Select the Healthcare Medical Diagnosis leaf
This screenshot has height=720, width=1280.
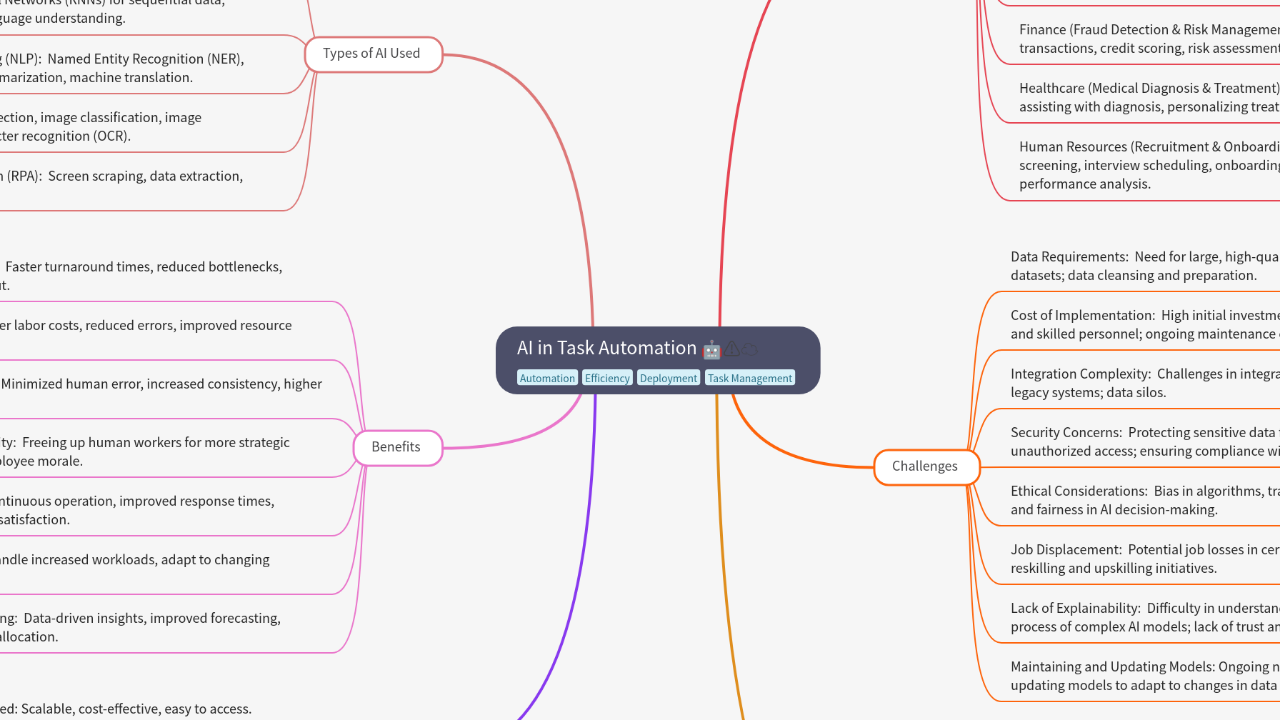point(1149,97)
